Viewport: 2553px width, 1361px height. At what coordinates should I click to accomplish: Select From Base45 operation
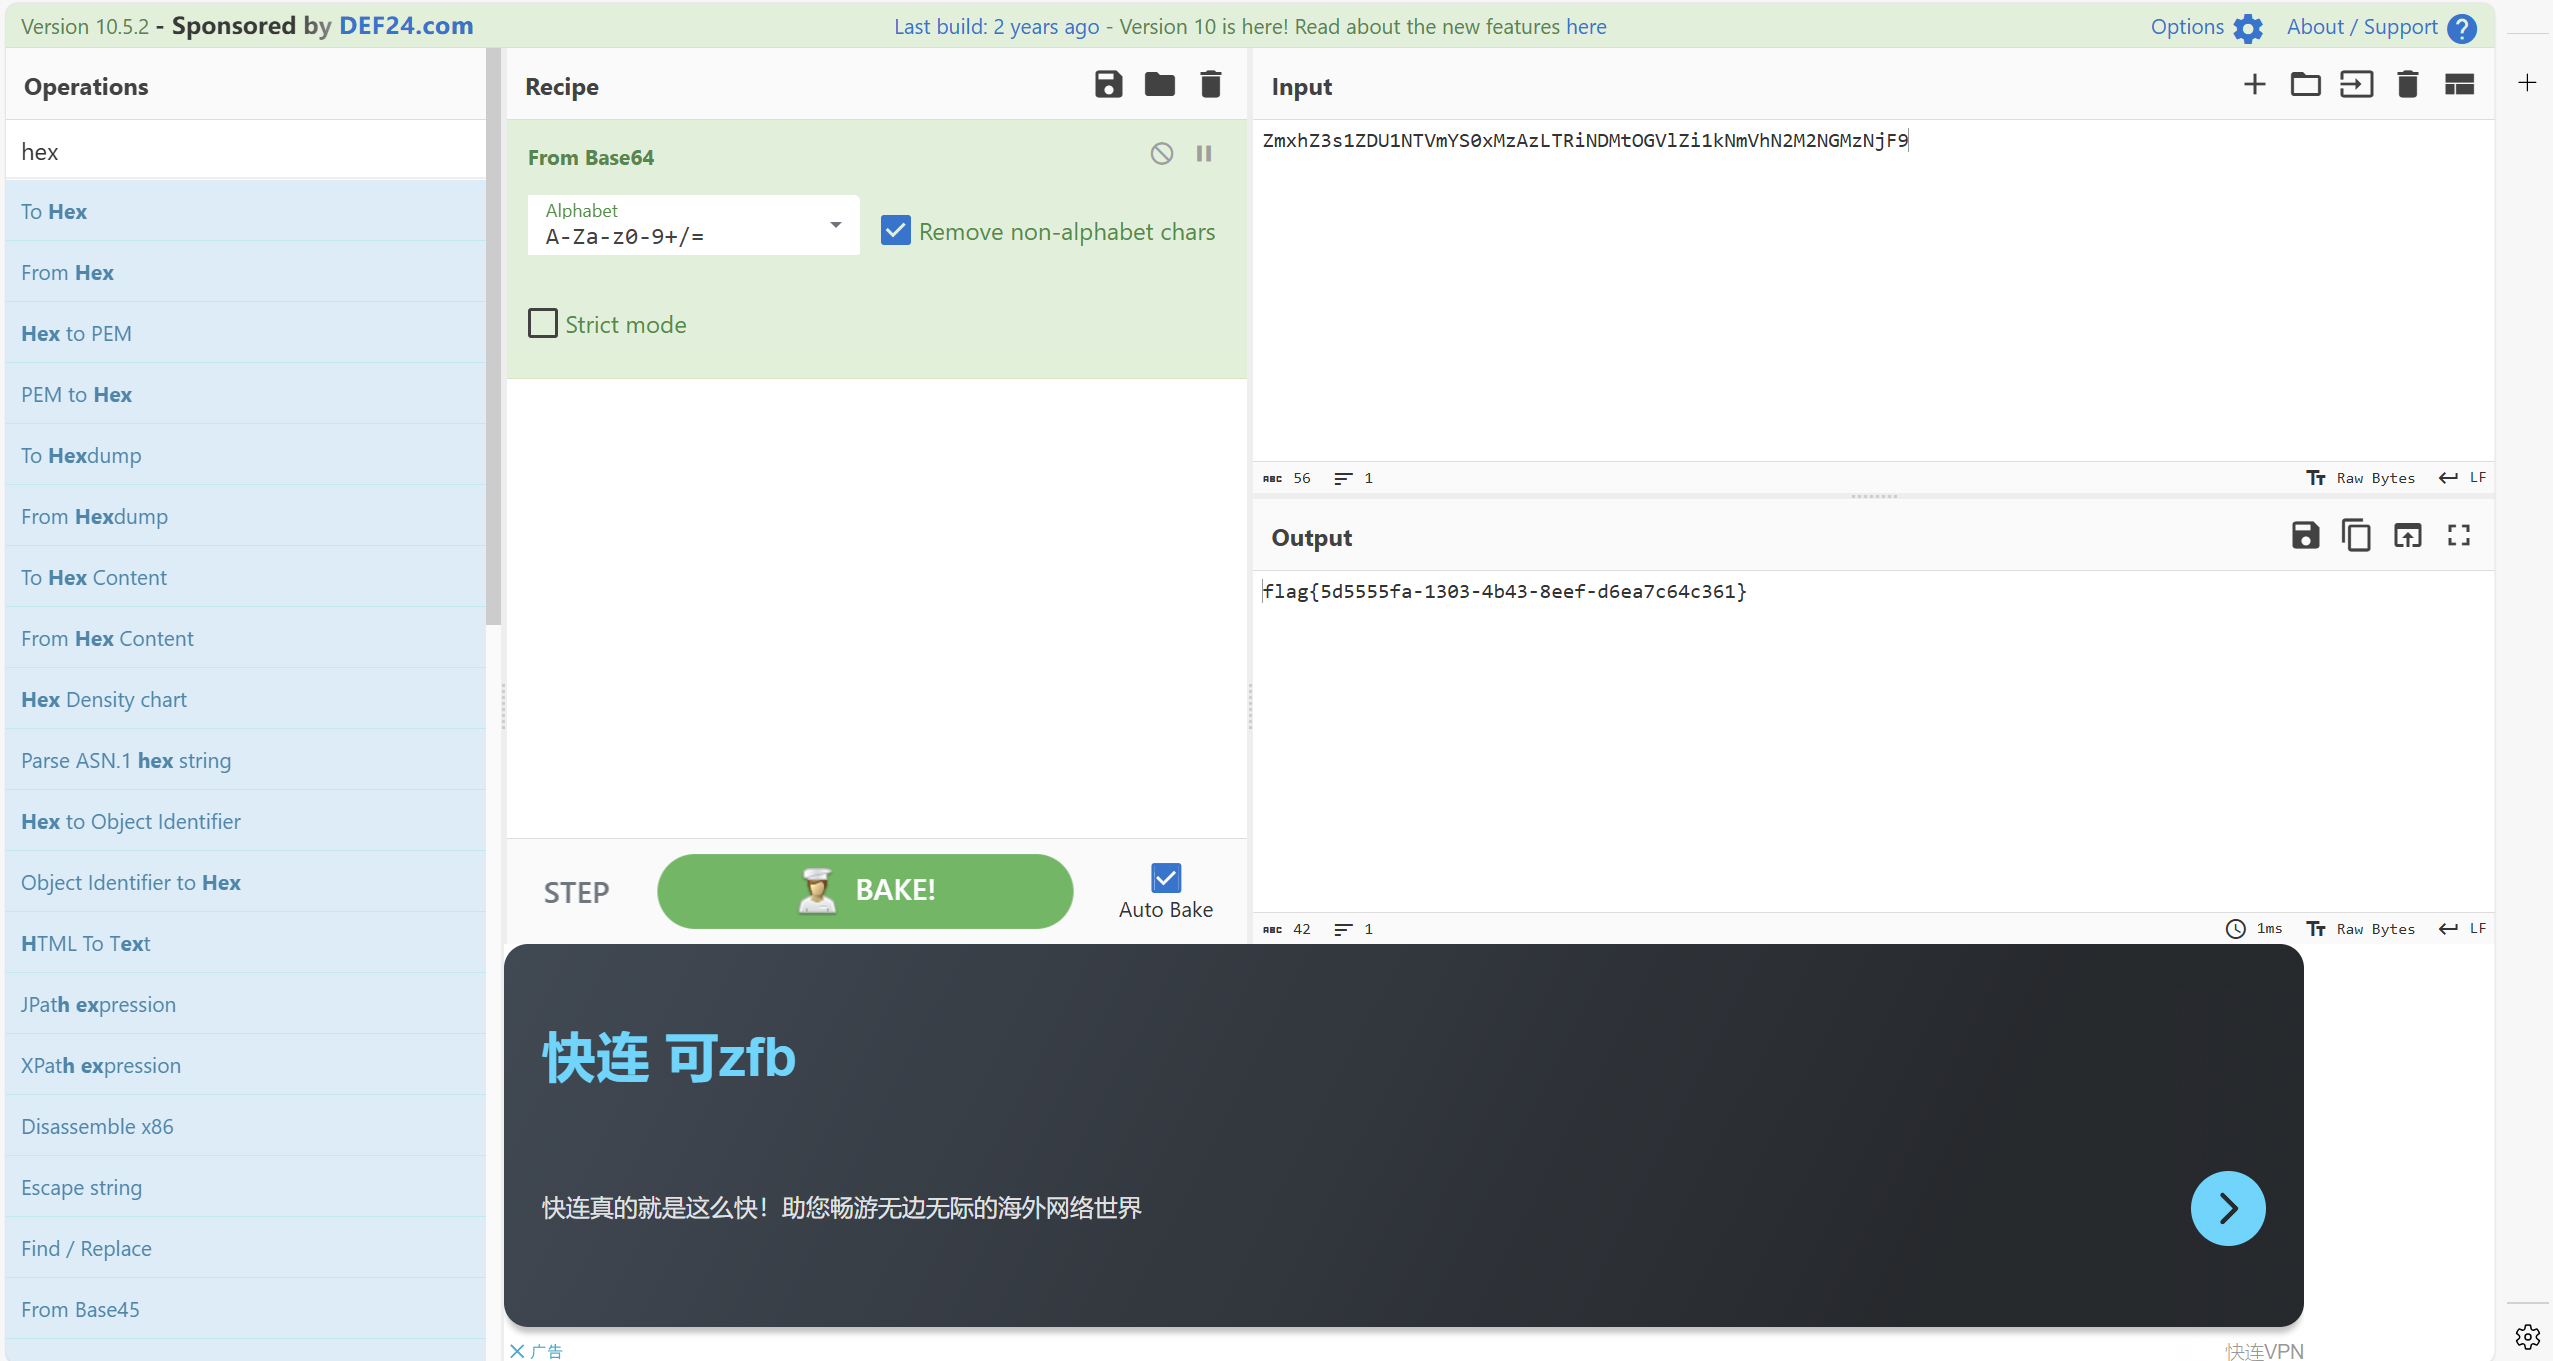(x=245, y=1309)
